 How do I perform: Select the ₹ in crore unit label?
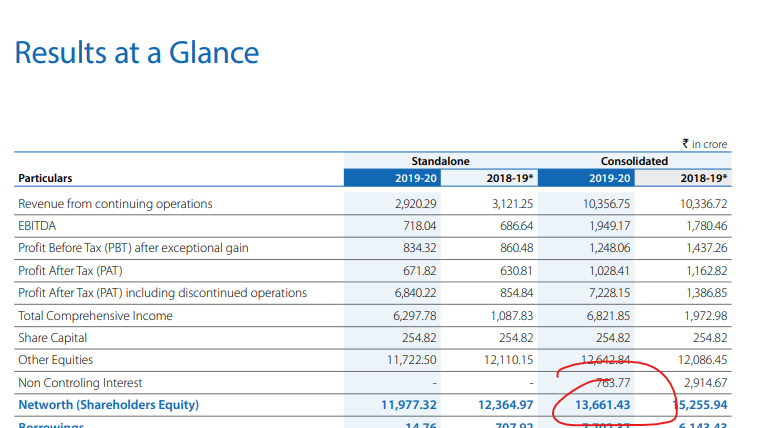click(x=704, y=144)
